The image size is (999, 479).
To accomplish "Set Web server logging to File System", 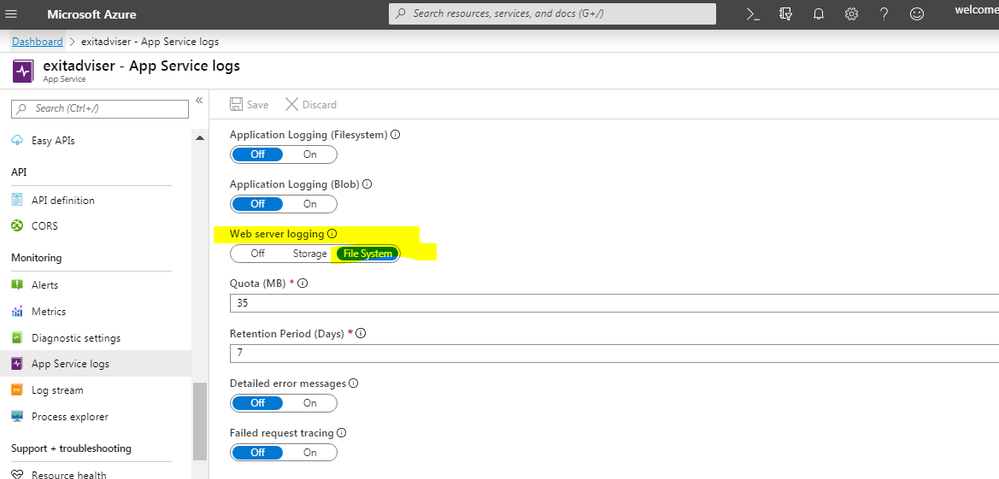I will click(368, 254).
